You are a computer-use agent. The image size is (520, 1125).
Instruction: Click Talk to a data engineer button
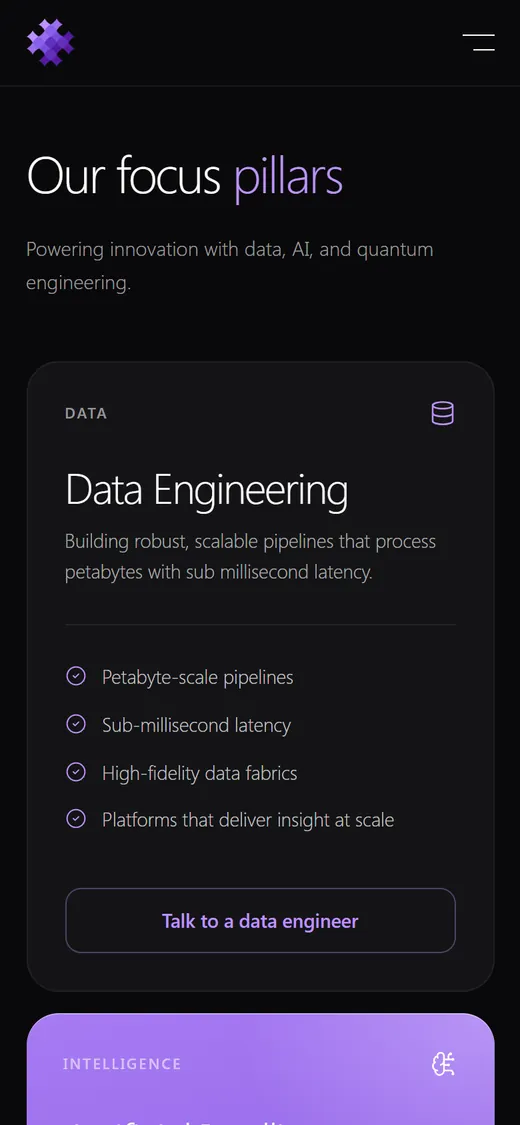point(260,921)
